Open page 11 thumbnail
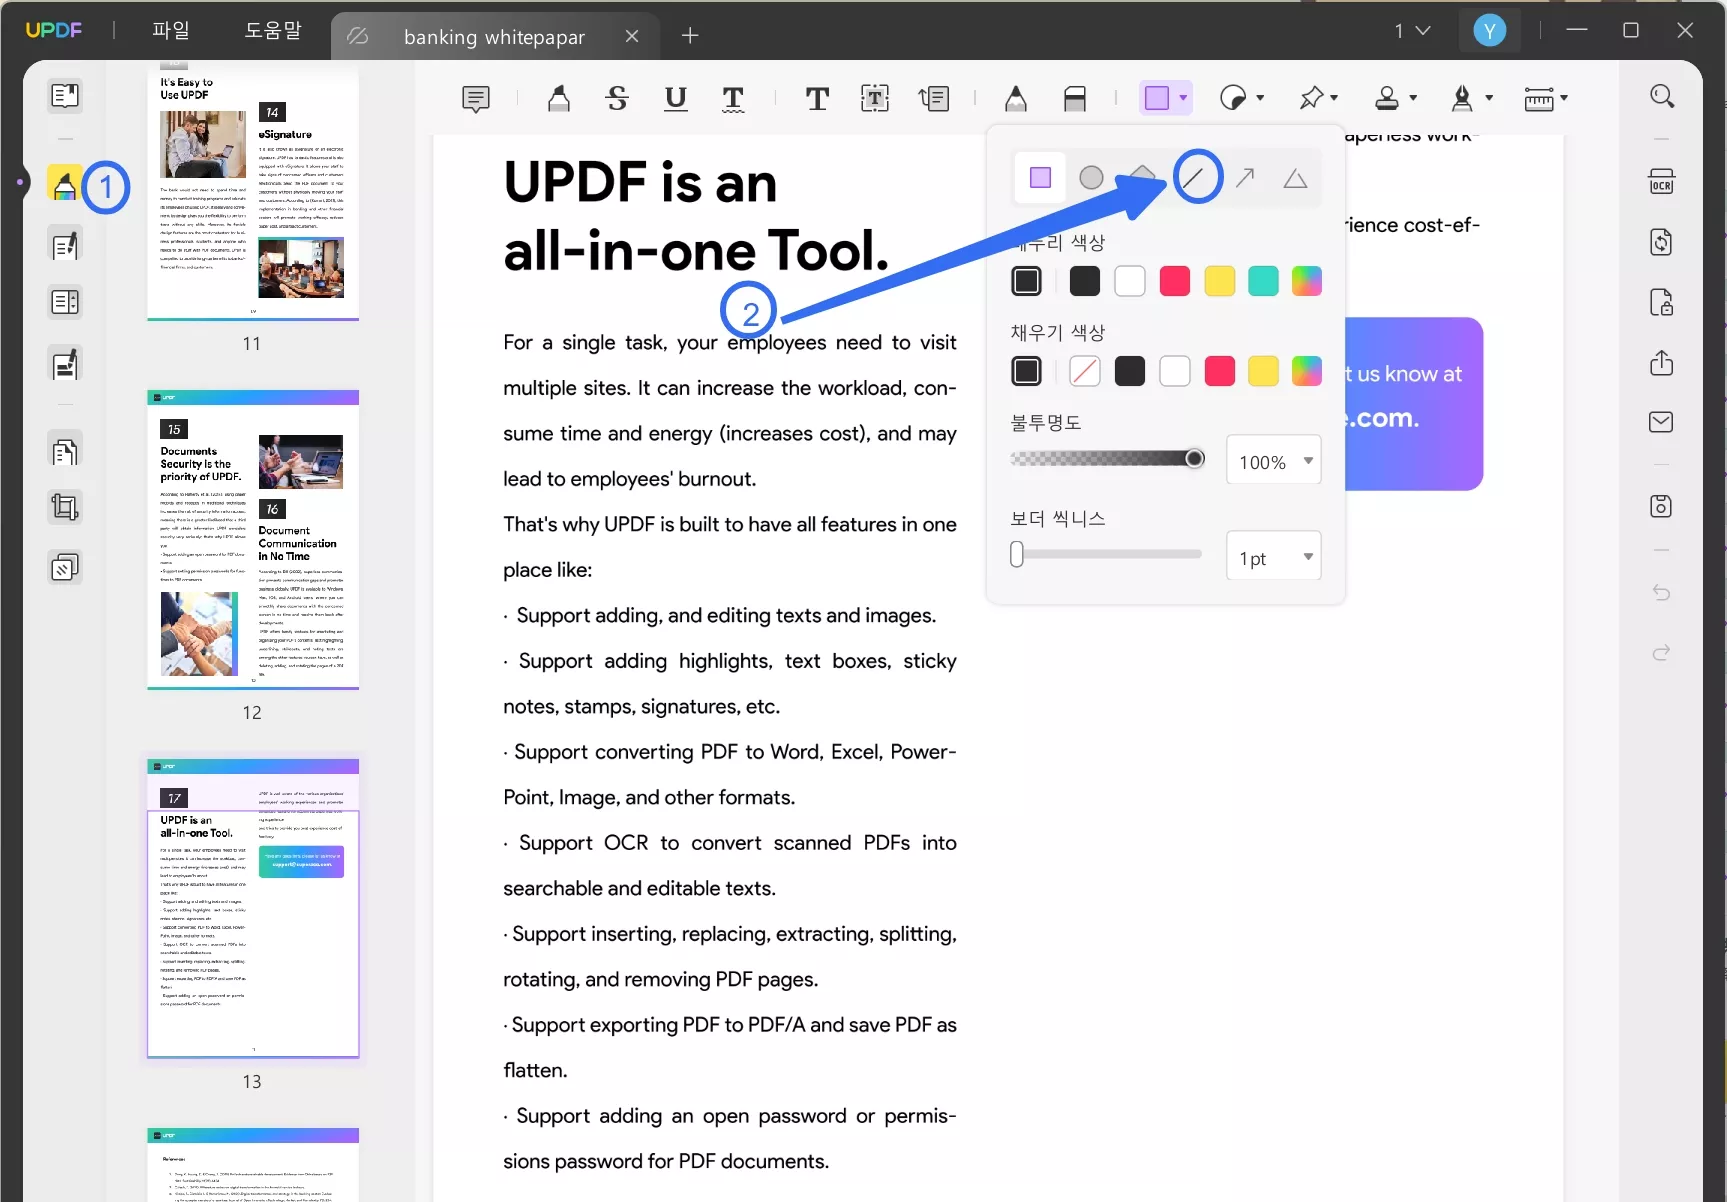The image size is (1727, 1202). click(x=253, y=191)
